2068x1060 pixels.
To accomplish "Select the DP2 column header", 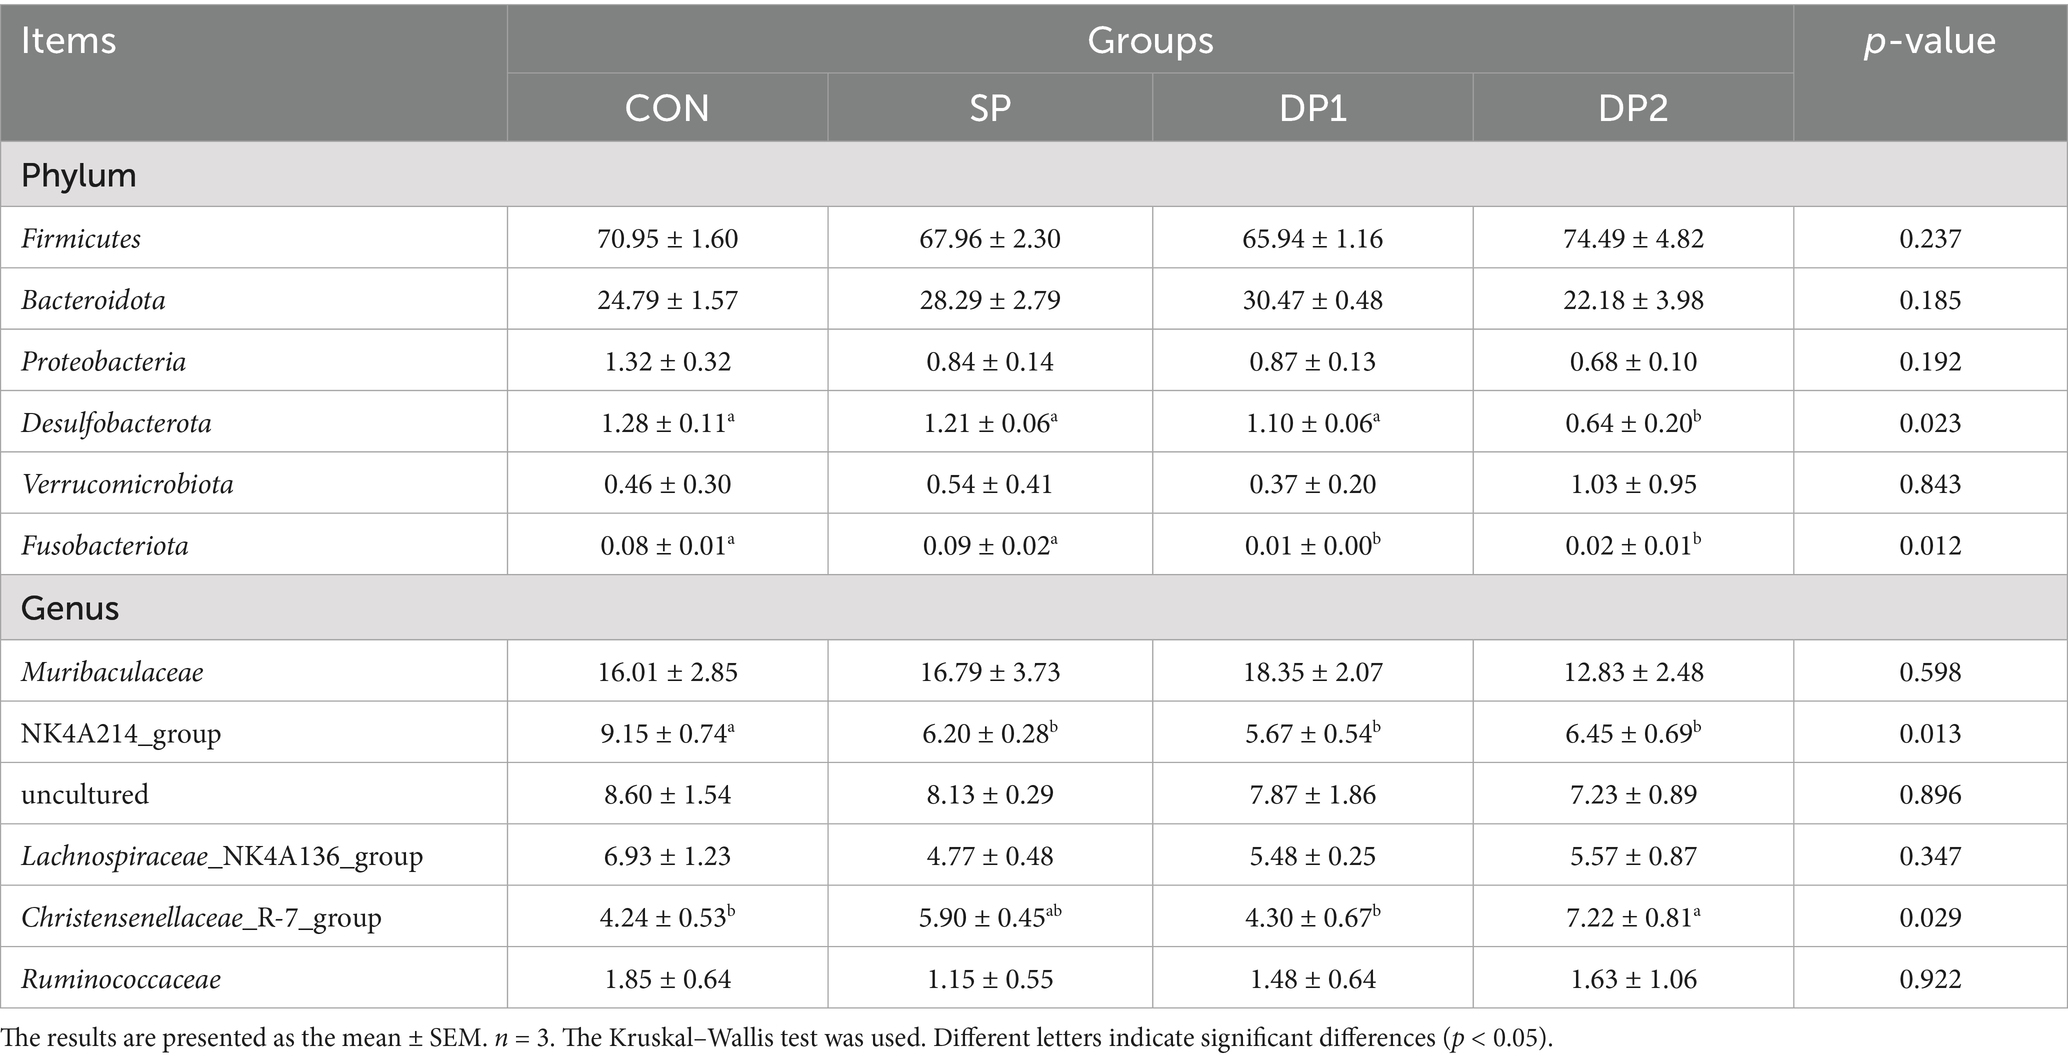I will pyautogui.click(x=1633, y=108).
